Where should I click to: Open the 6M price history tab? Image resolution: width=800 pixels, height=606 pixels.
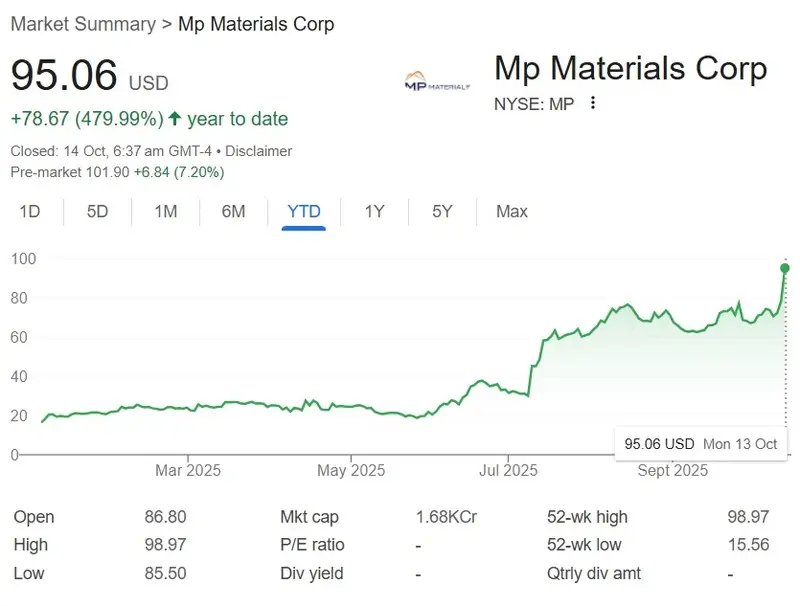(234, 212)
